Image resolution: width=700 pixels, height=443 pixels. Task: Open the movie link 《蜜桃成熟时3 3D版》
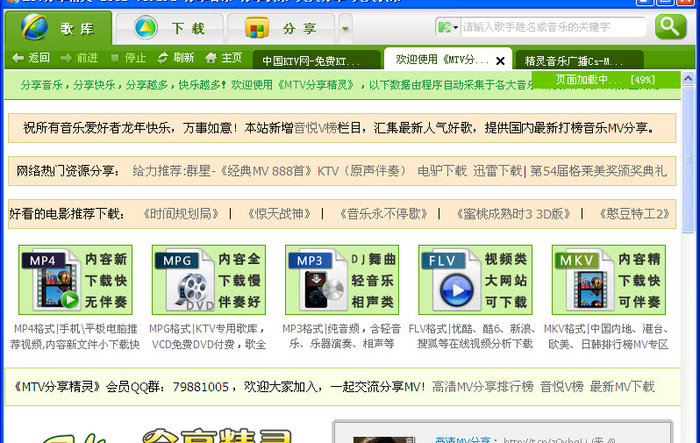tap(512, 214)
